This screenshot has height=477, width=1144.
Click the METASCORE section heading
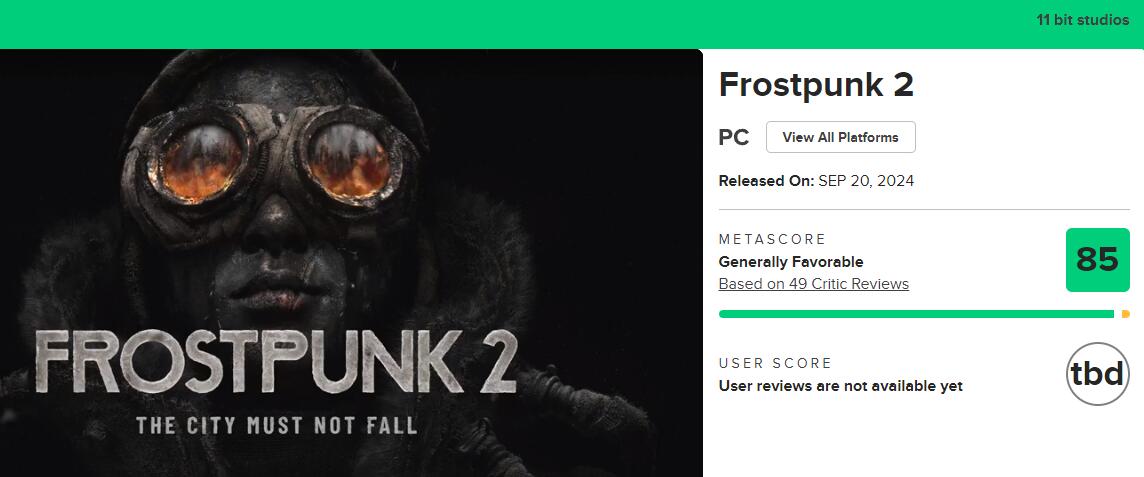(x=772, y=240)
